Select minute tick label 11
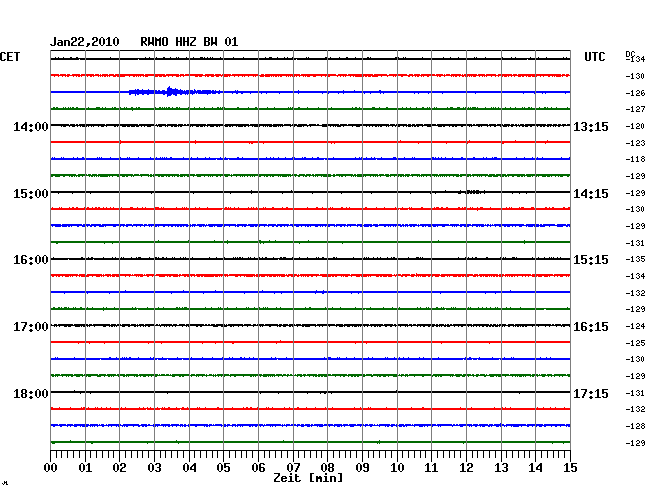 pos(432,468)
